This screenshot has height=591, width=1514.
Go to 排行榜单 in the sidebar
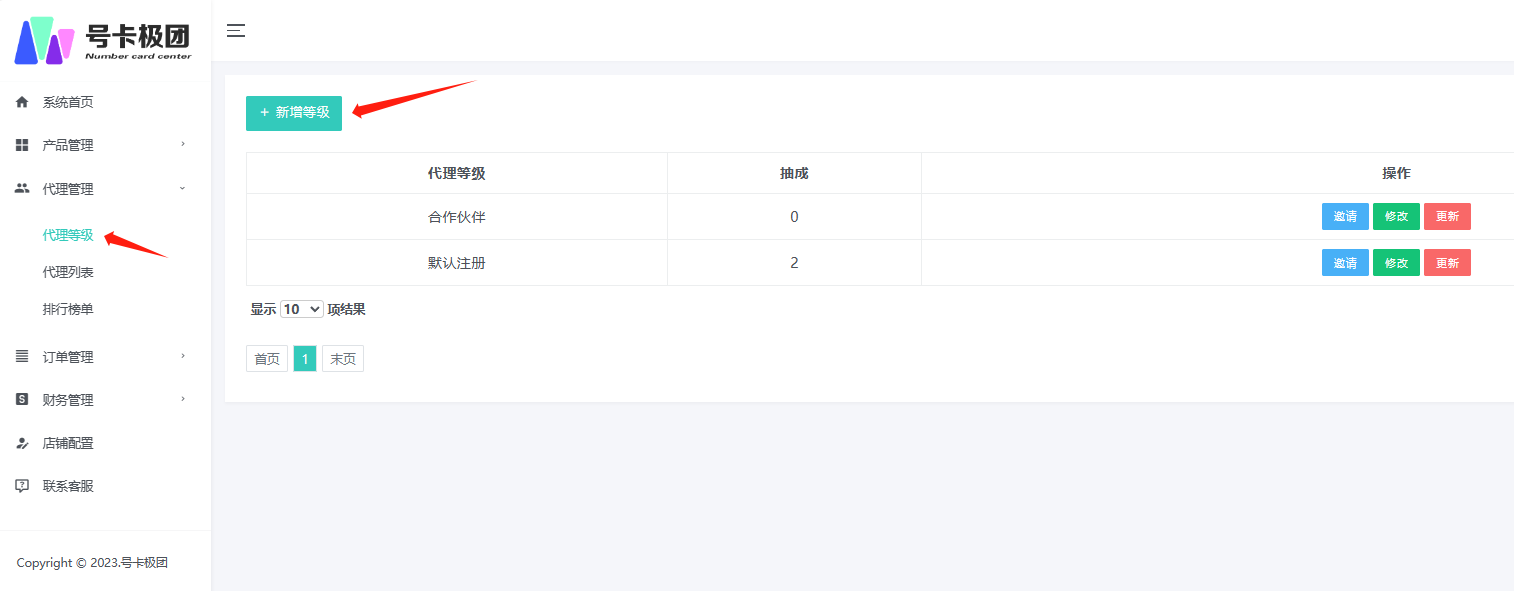click(x=68, y=310)
